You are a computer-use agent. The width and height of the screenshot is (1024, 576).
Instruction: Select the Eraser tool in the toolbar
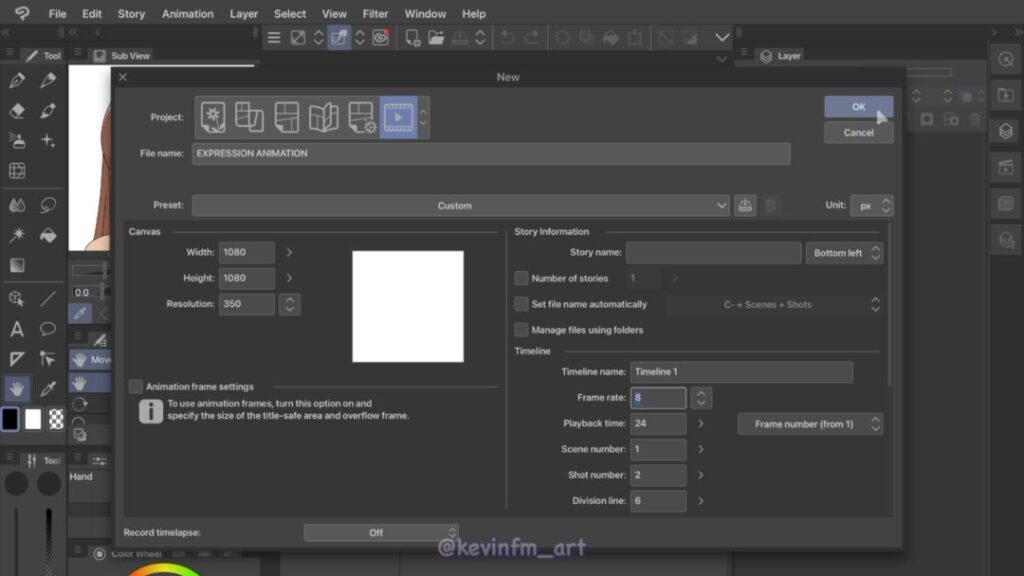17,111
